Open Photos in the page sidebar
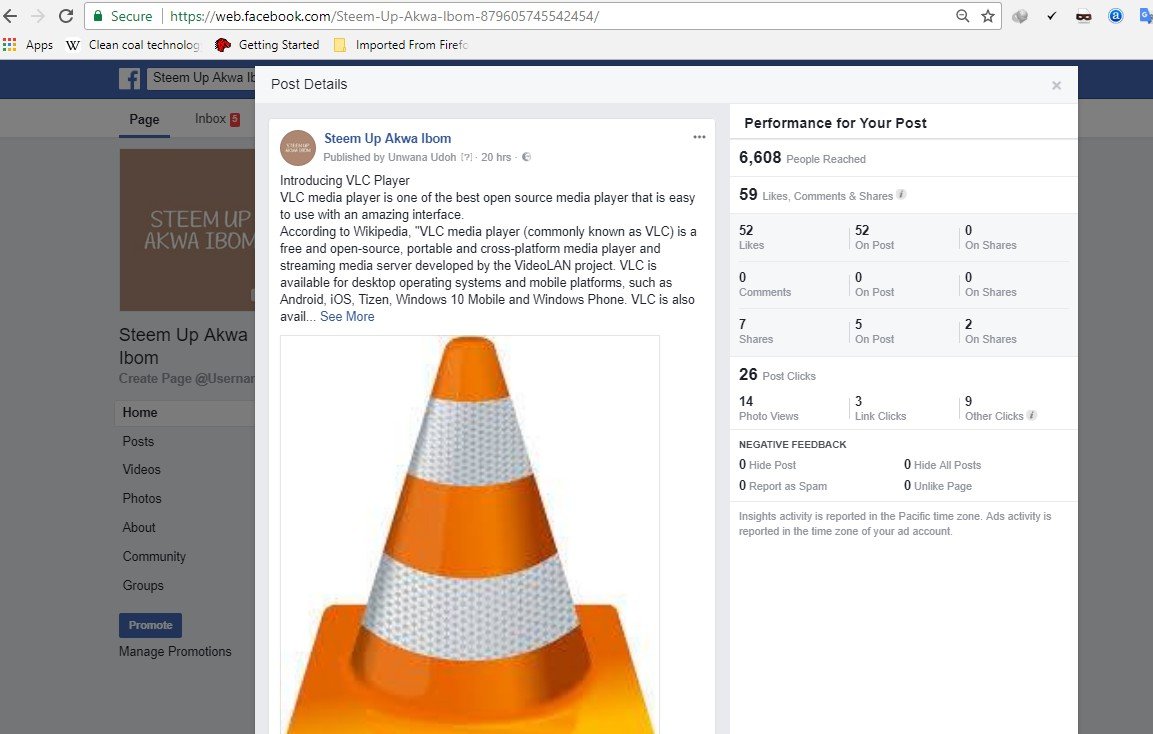The height and width of the screenshot is (734, 1153). pyautogui.click(x=142, y=499)
